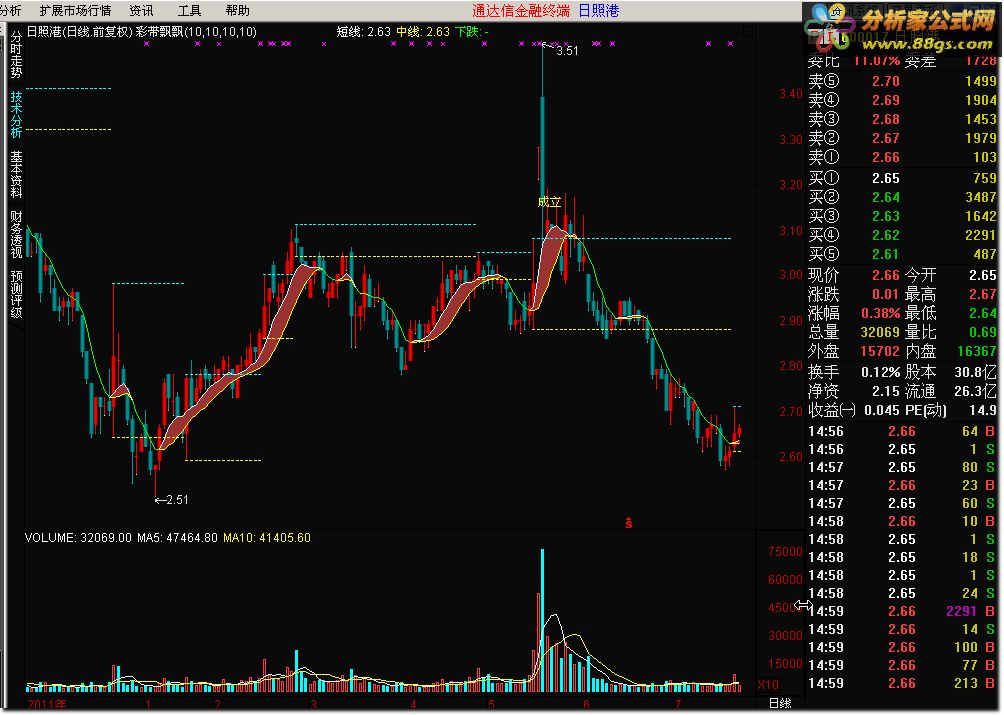
Task: Click the 2.51 low price label
Action: (x=177, y=499)
